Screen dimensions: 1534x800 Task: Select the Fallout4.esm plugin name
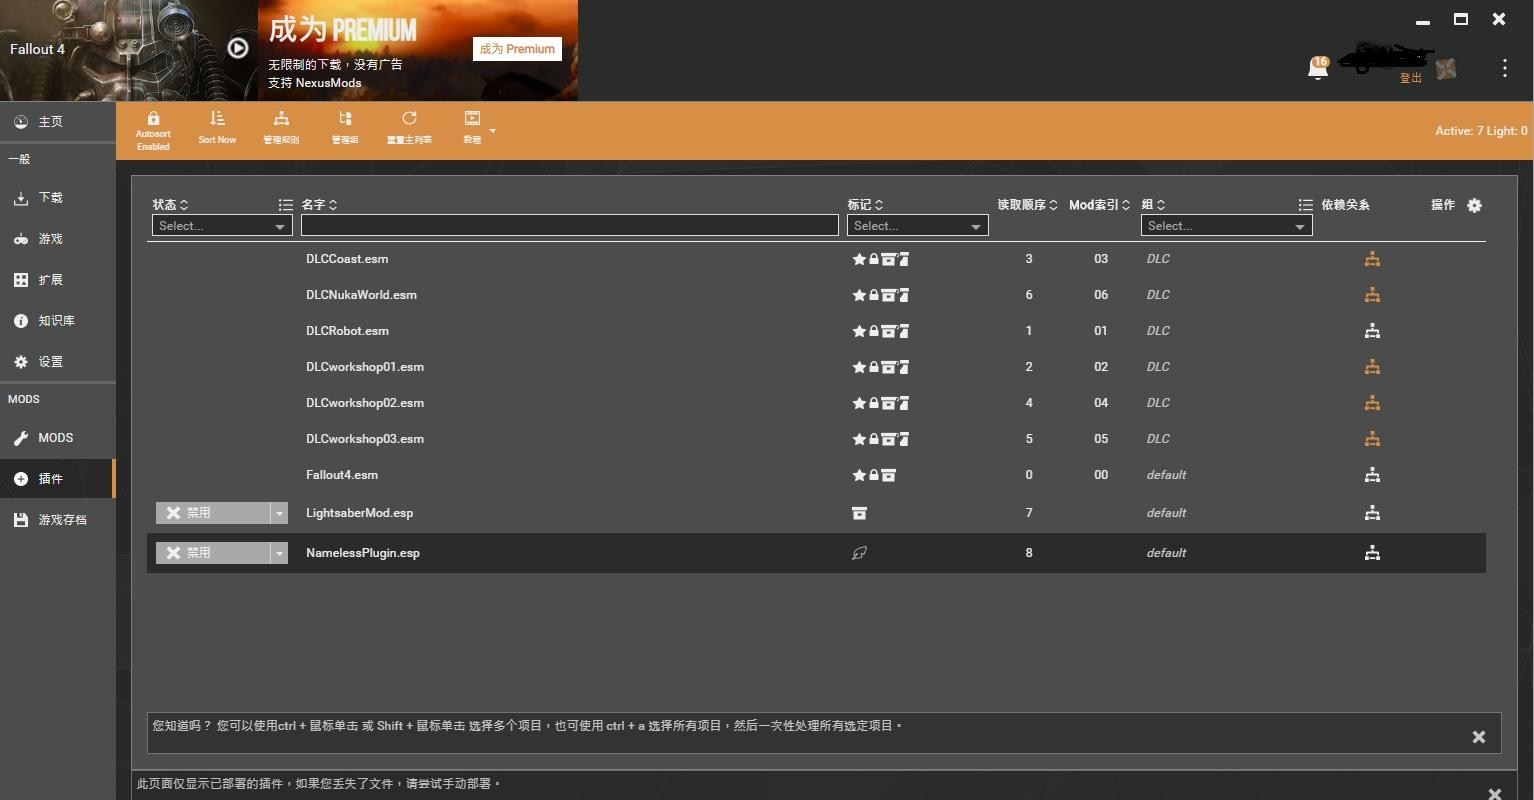pyautogui.click(x=342, y=475)
